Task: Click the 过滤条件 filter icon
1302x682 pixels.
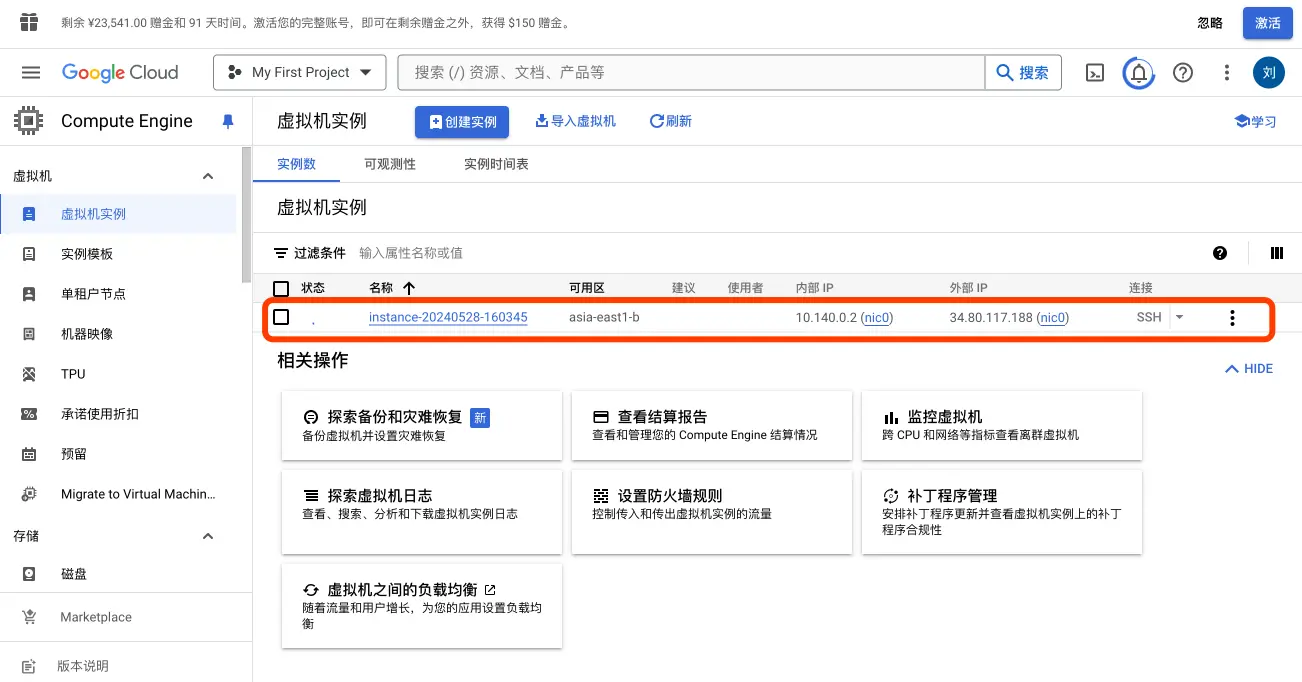Action: 281,253
